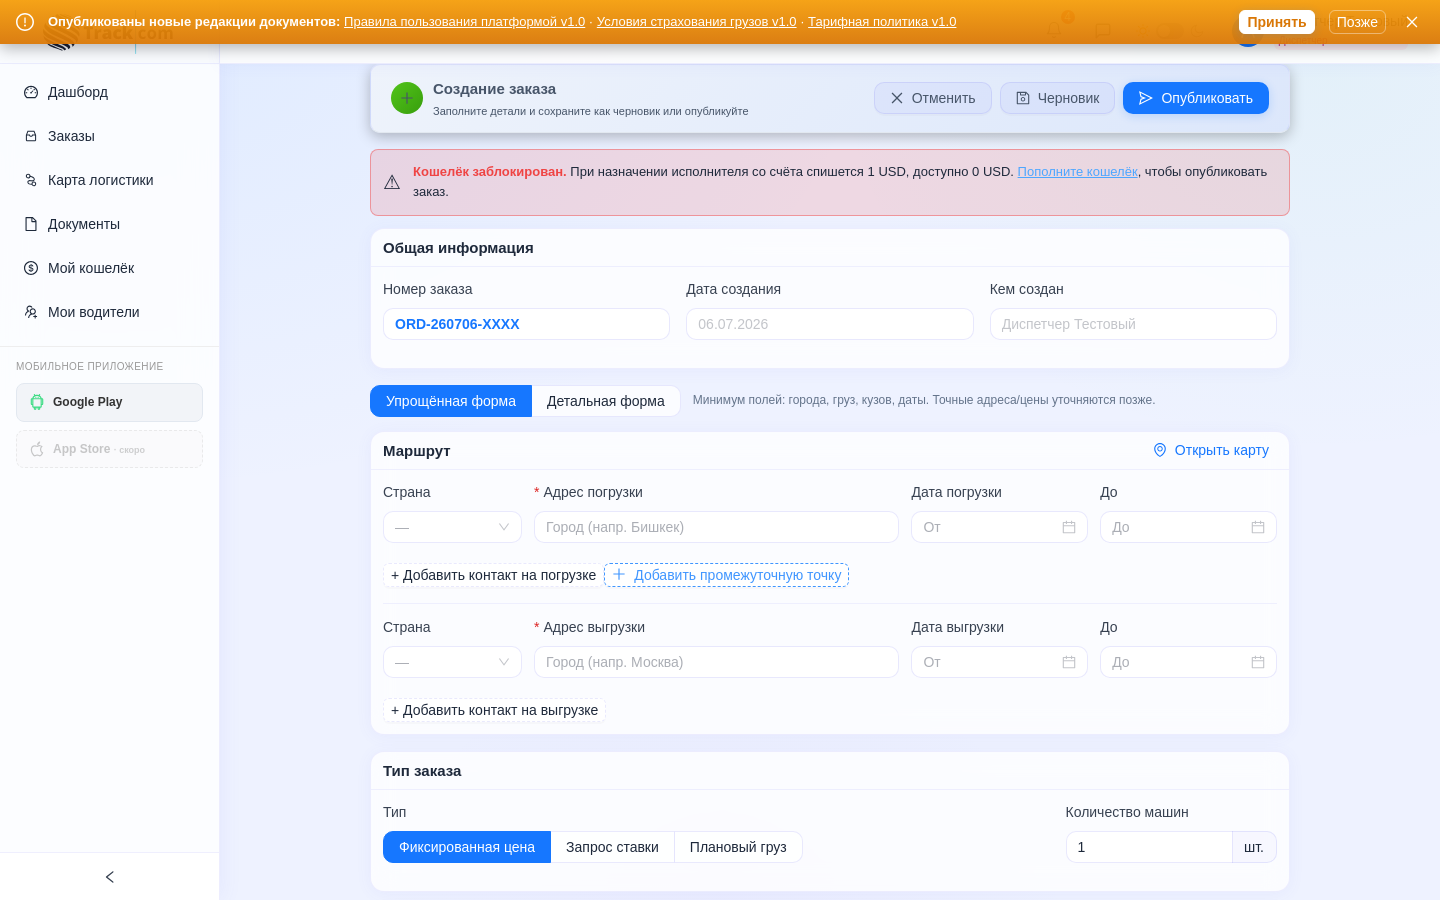Click the location pin icon by Открыть карту

coord(1160,450)
